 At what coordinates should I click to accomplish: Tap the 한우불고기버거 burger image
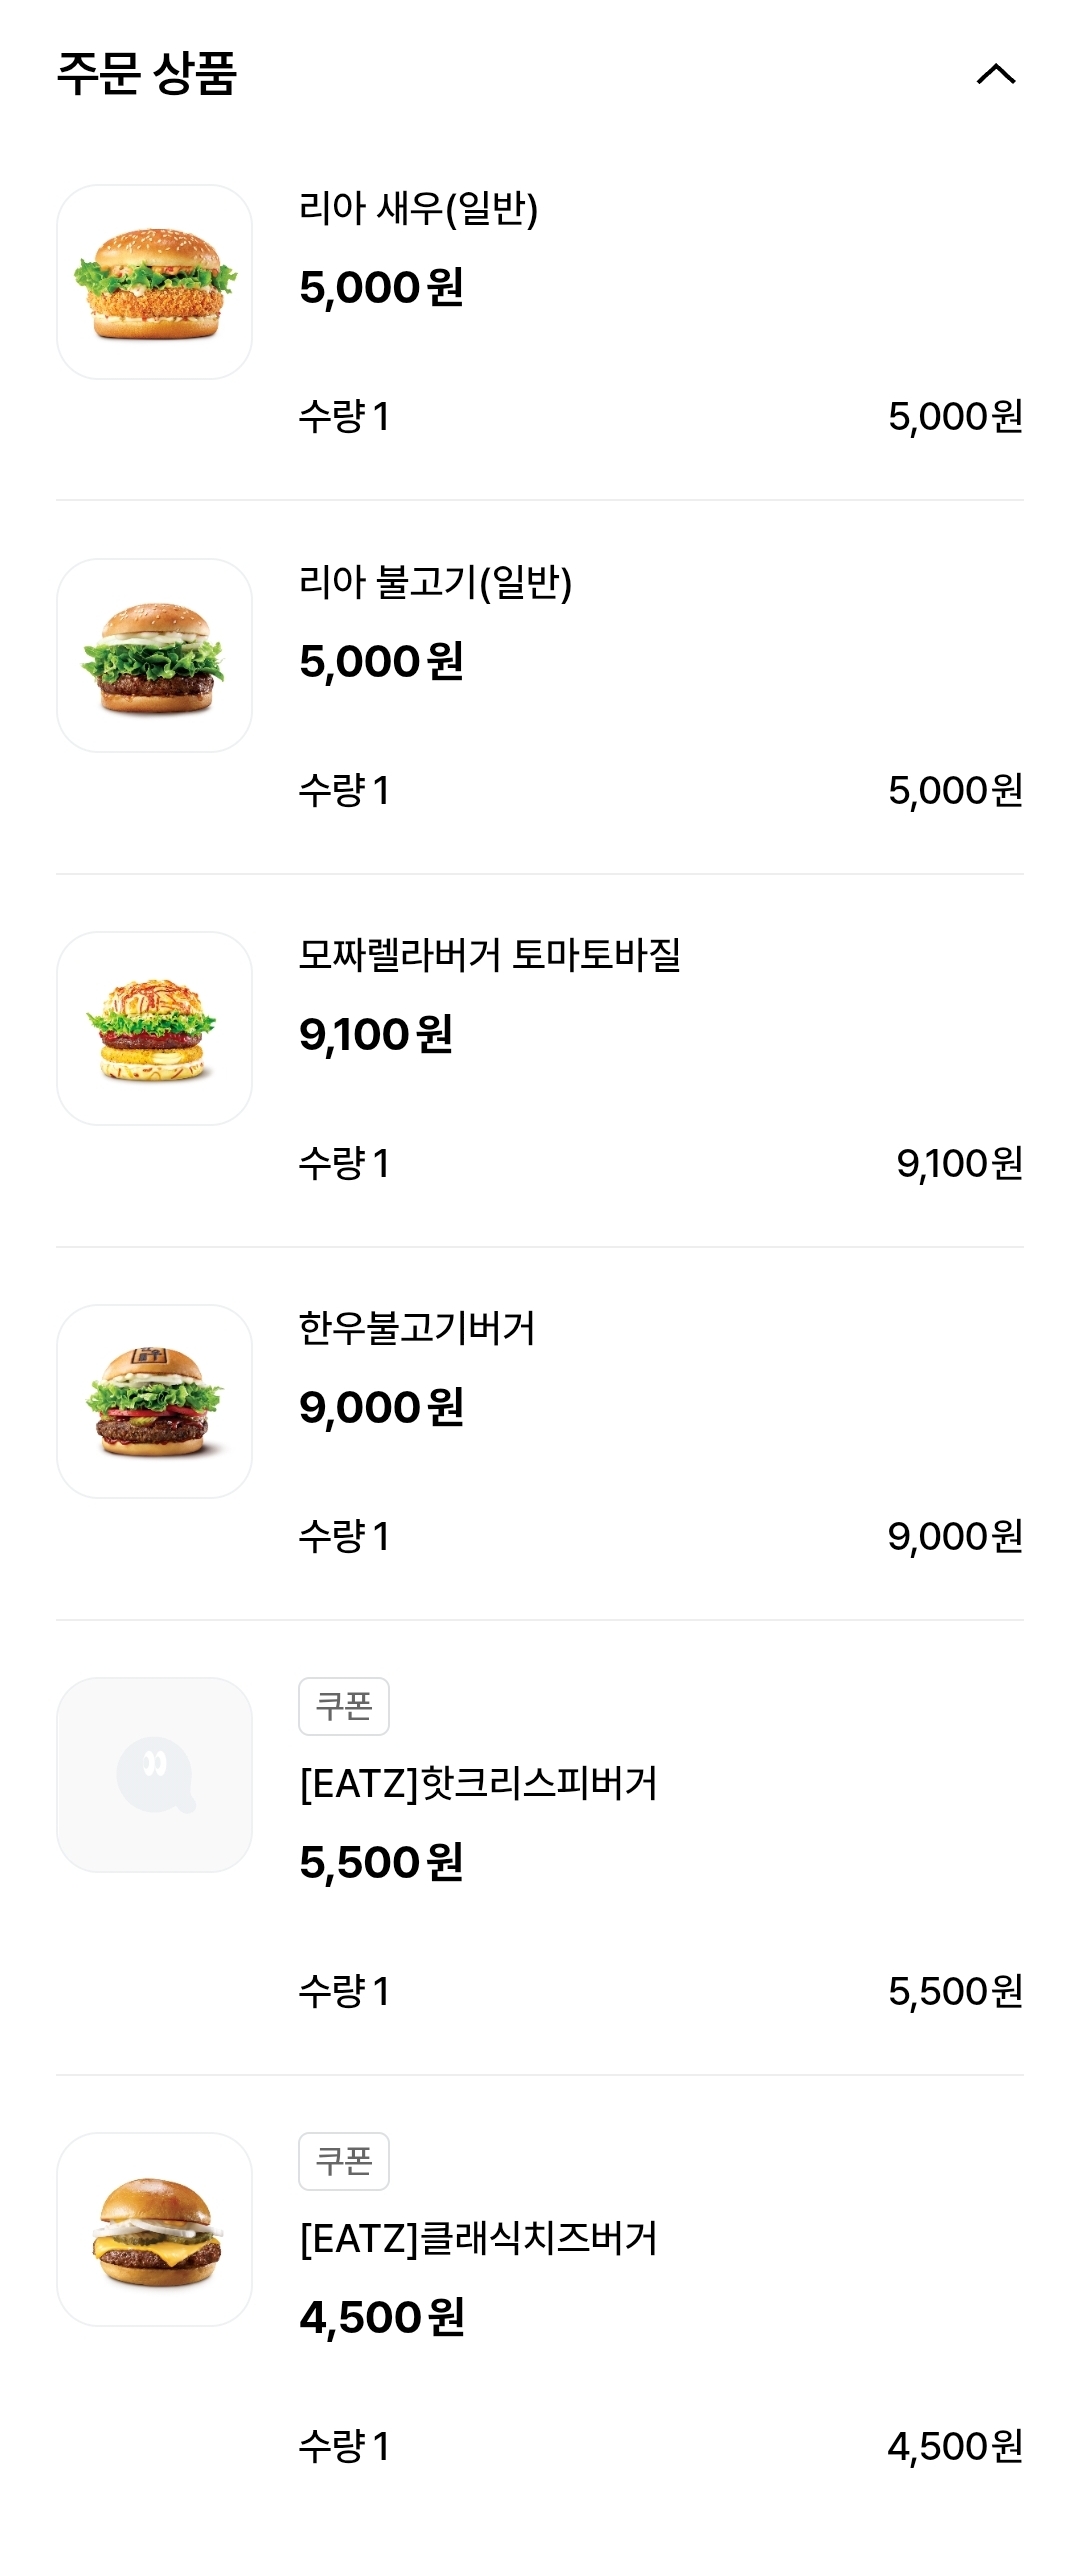[x=154, y=1401]
